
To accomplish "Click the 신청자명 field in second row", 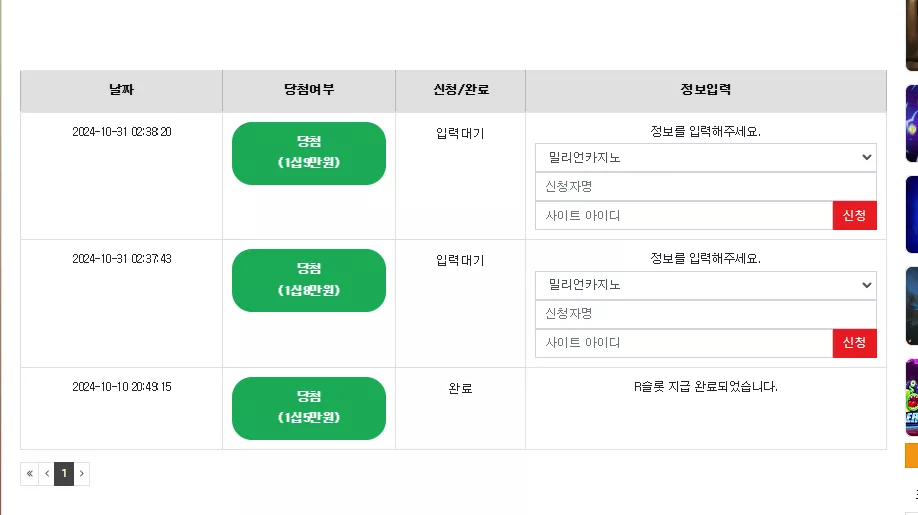I will point(705,314).
